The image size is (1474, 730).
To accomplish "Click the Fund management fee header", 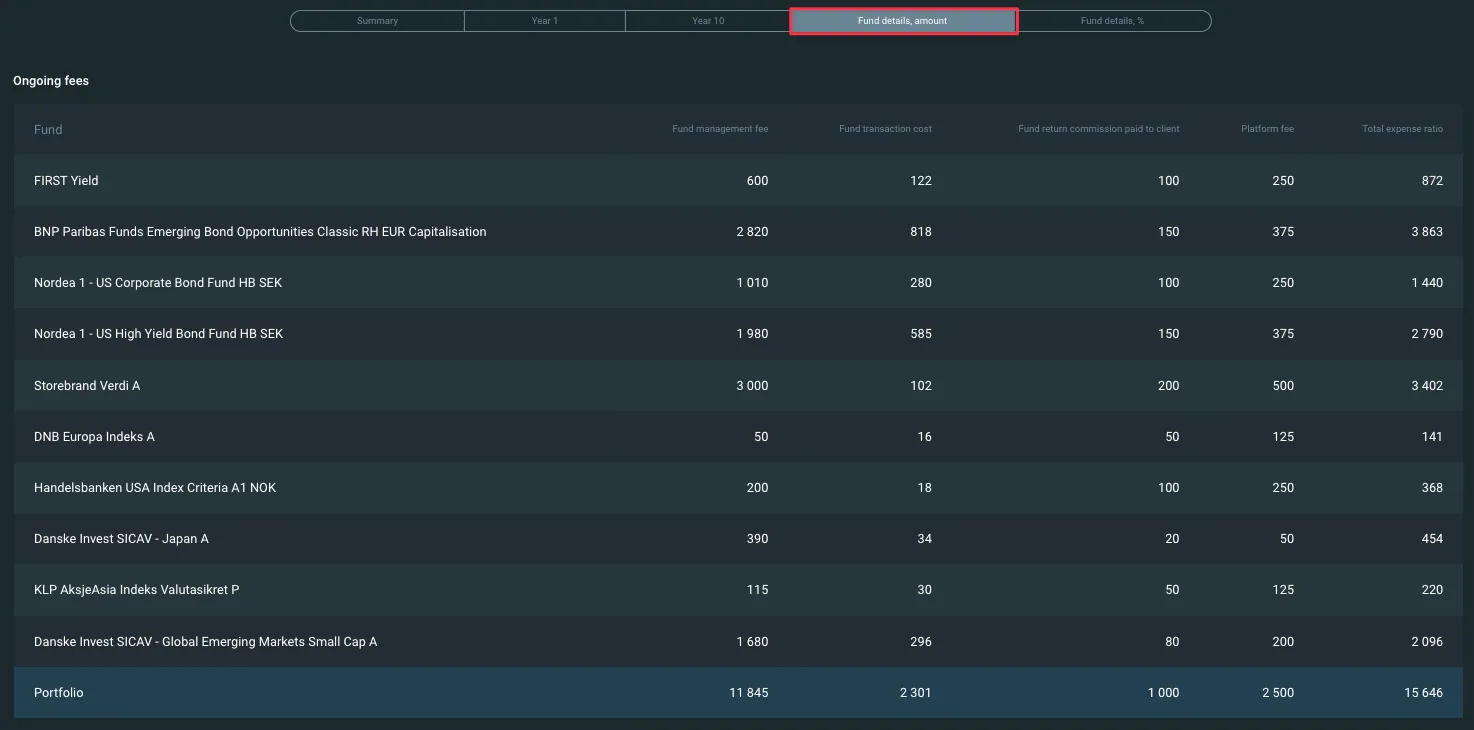I will coord(720,129).
